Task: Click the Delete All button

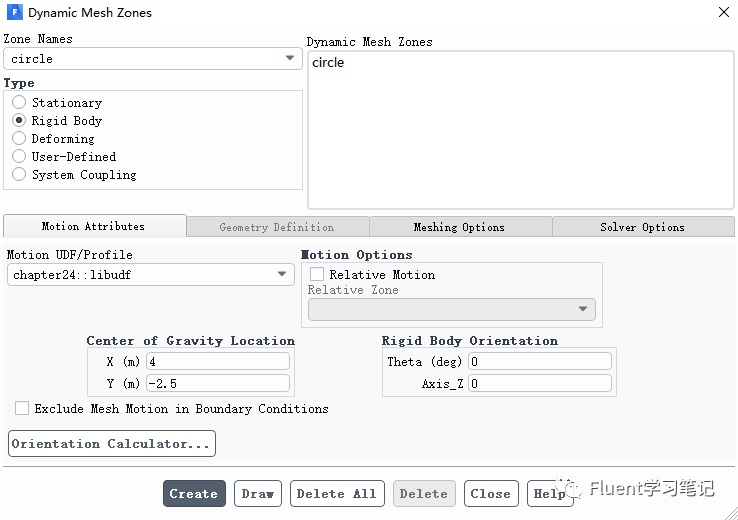Action: tap(337, 494)
